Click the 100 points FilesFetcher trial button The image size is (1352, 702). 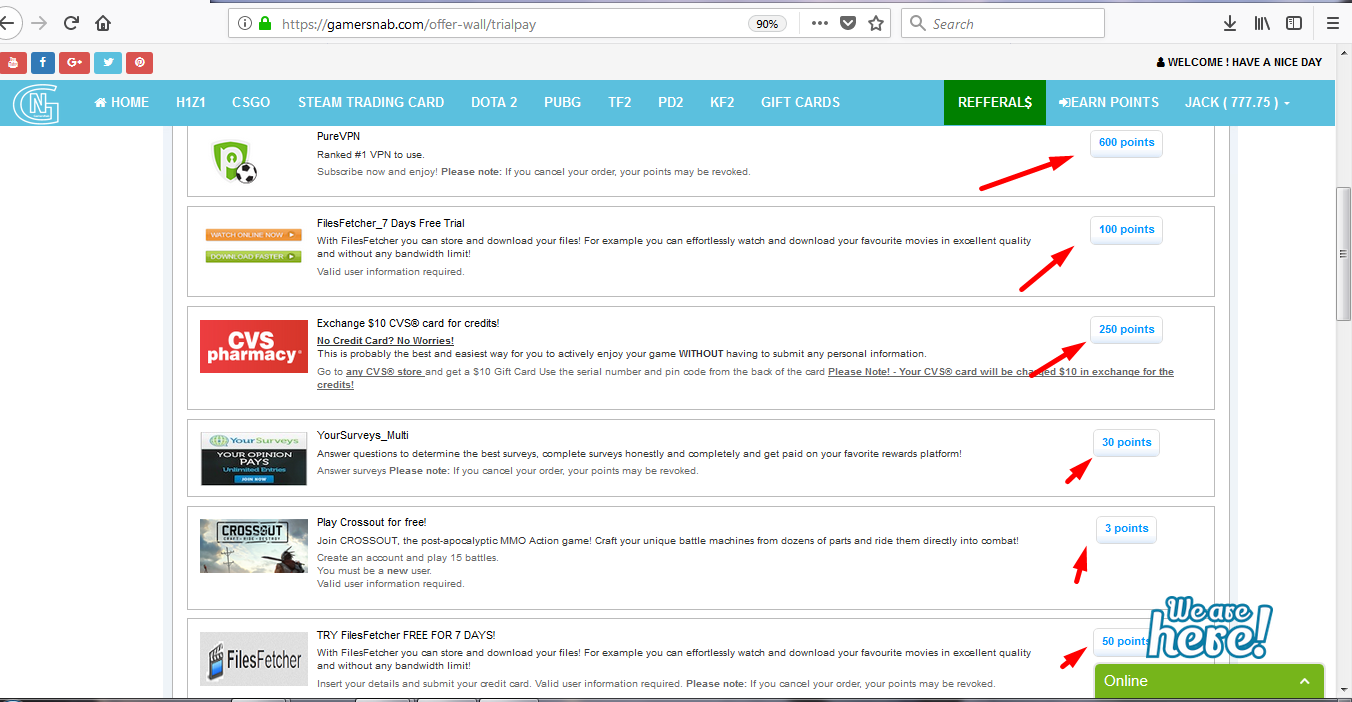(1126, 230)
